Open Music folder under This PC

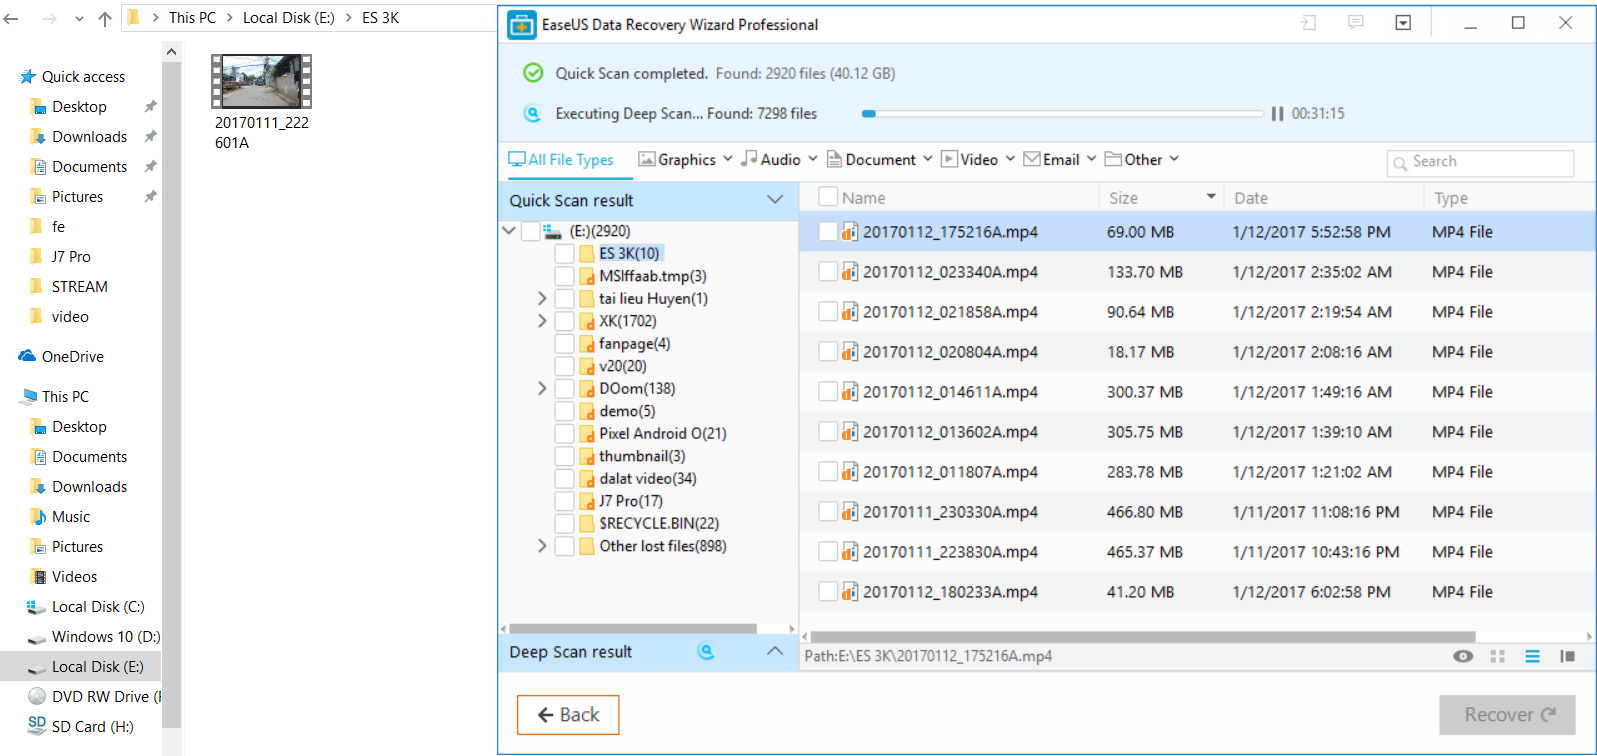pos(60,517)
